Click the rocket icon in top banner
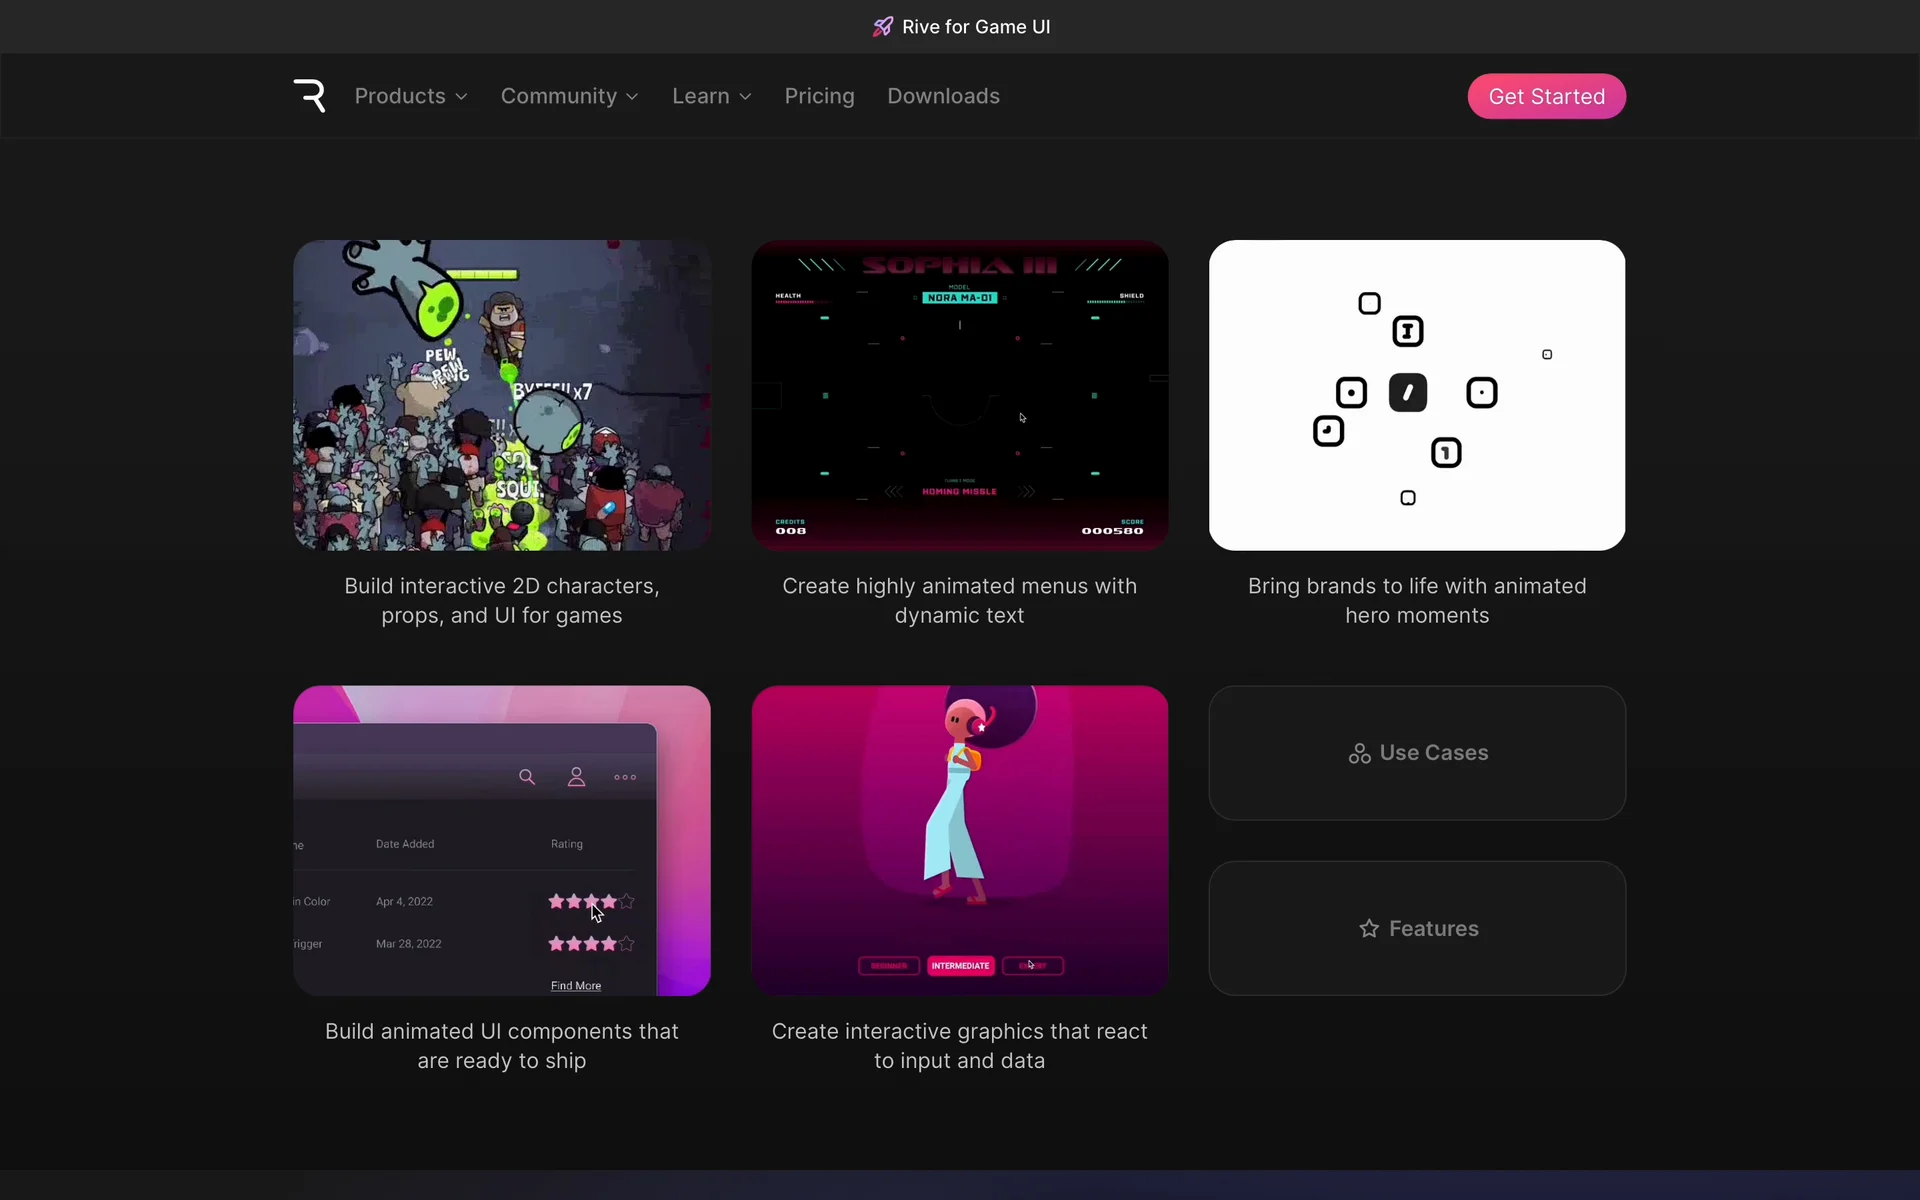1920x1200 pixels. pos(882,27)
